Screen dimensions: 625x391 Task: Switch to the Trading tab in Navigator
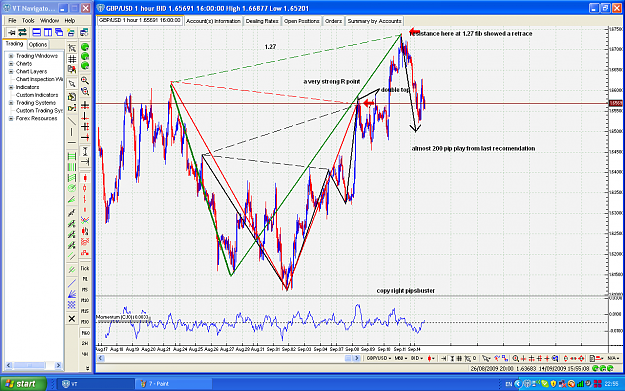click(14, 44)
